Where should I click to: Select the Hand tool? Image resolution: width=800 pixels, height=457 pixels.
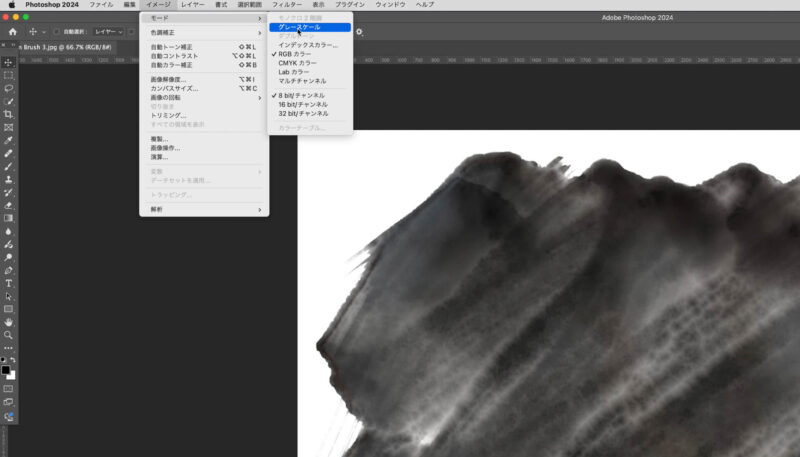[x=9, y=322]
